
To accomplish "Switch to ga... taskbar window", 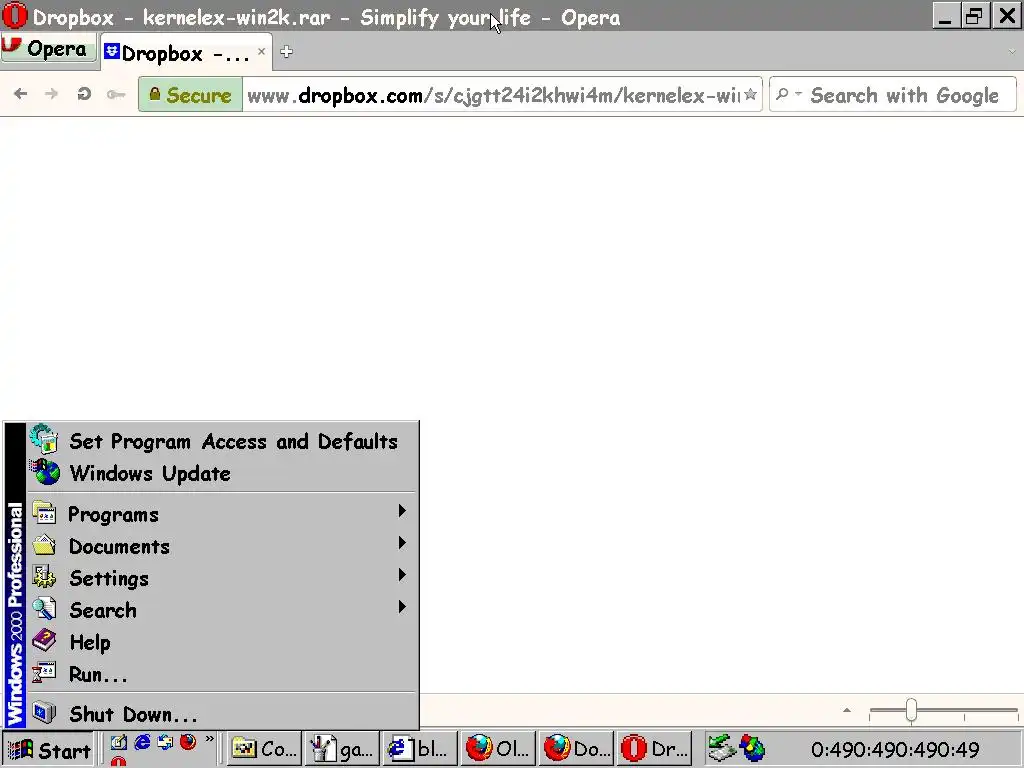I will (x=342, y=749).
